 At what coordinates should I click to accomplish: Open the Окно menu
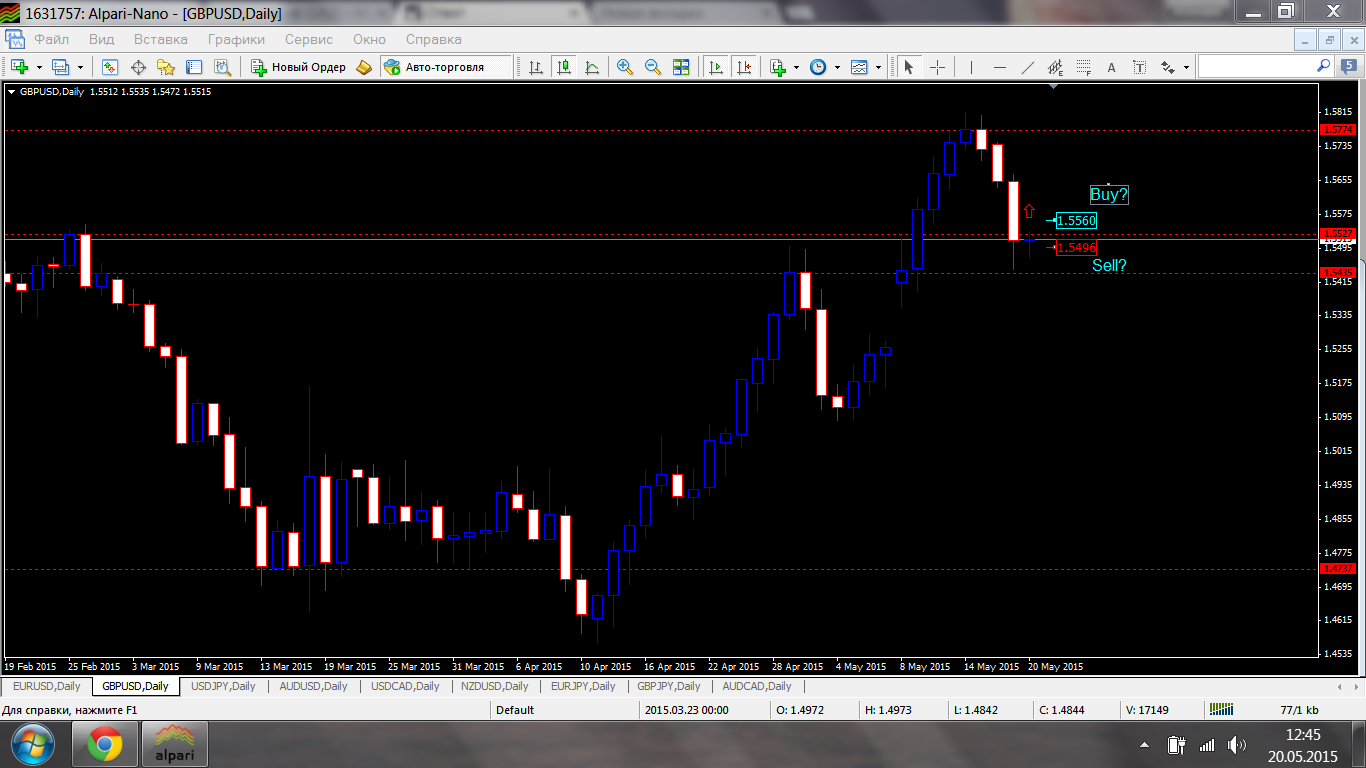tap(369, 39)
